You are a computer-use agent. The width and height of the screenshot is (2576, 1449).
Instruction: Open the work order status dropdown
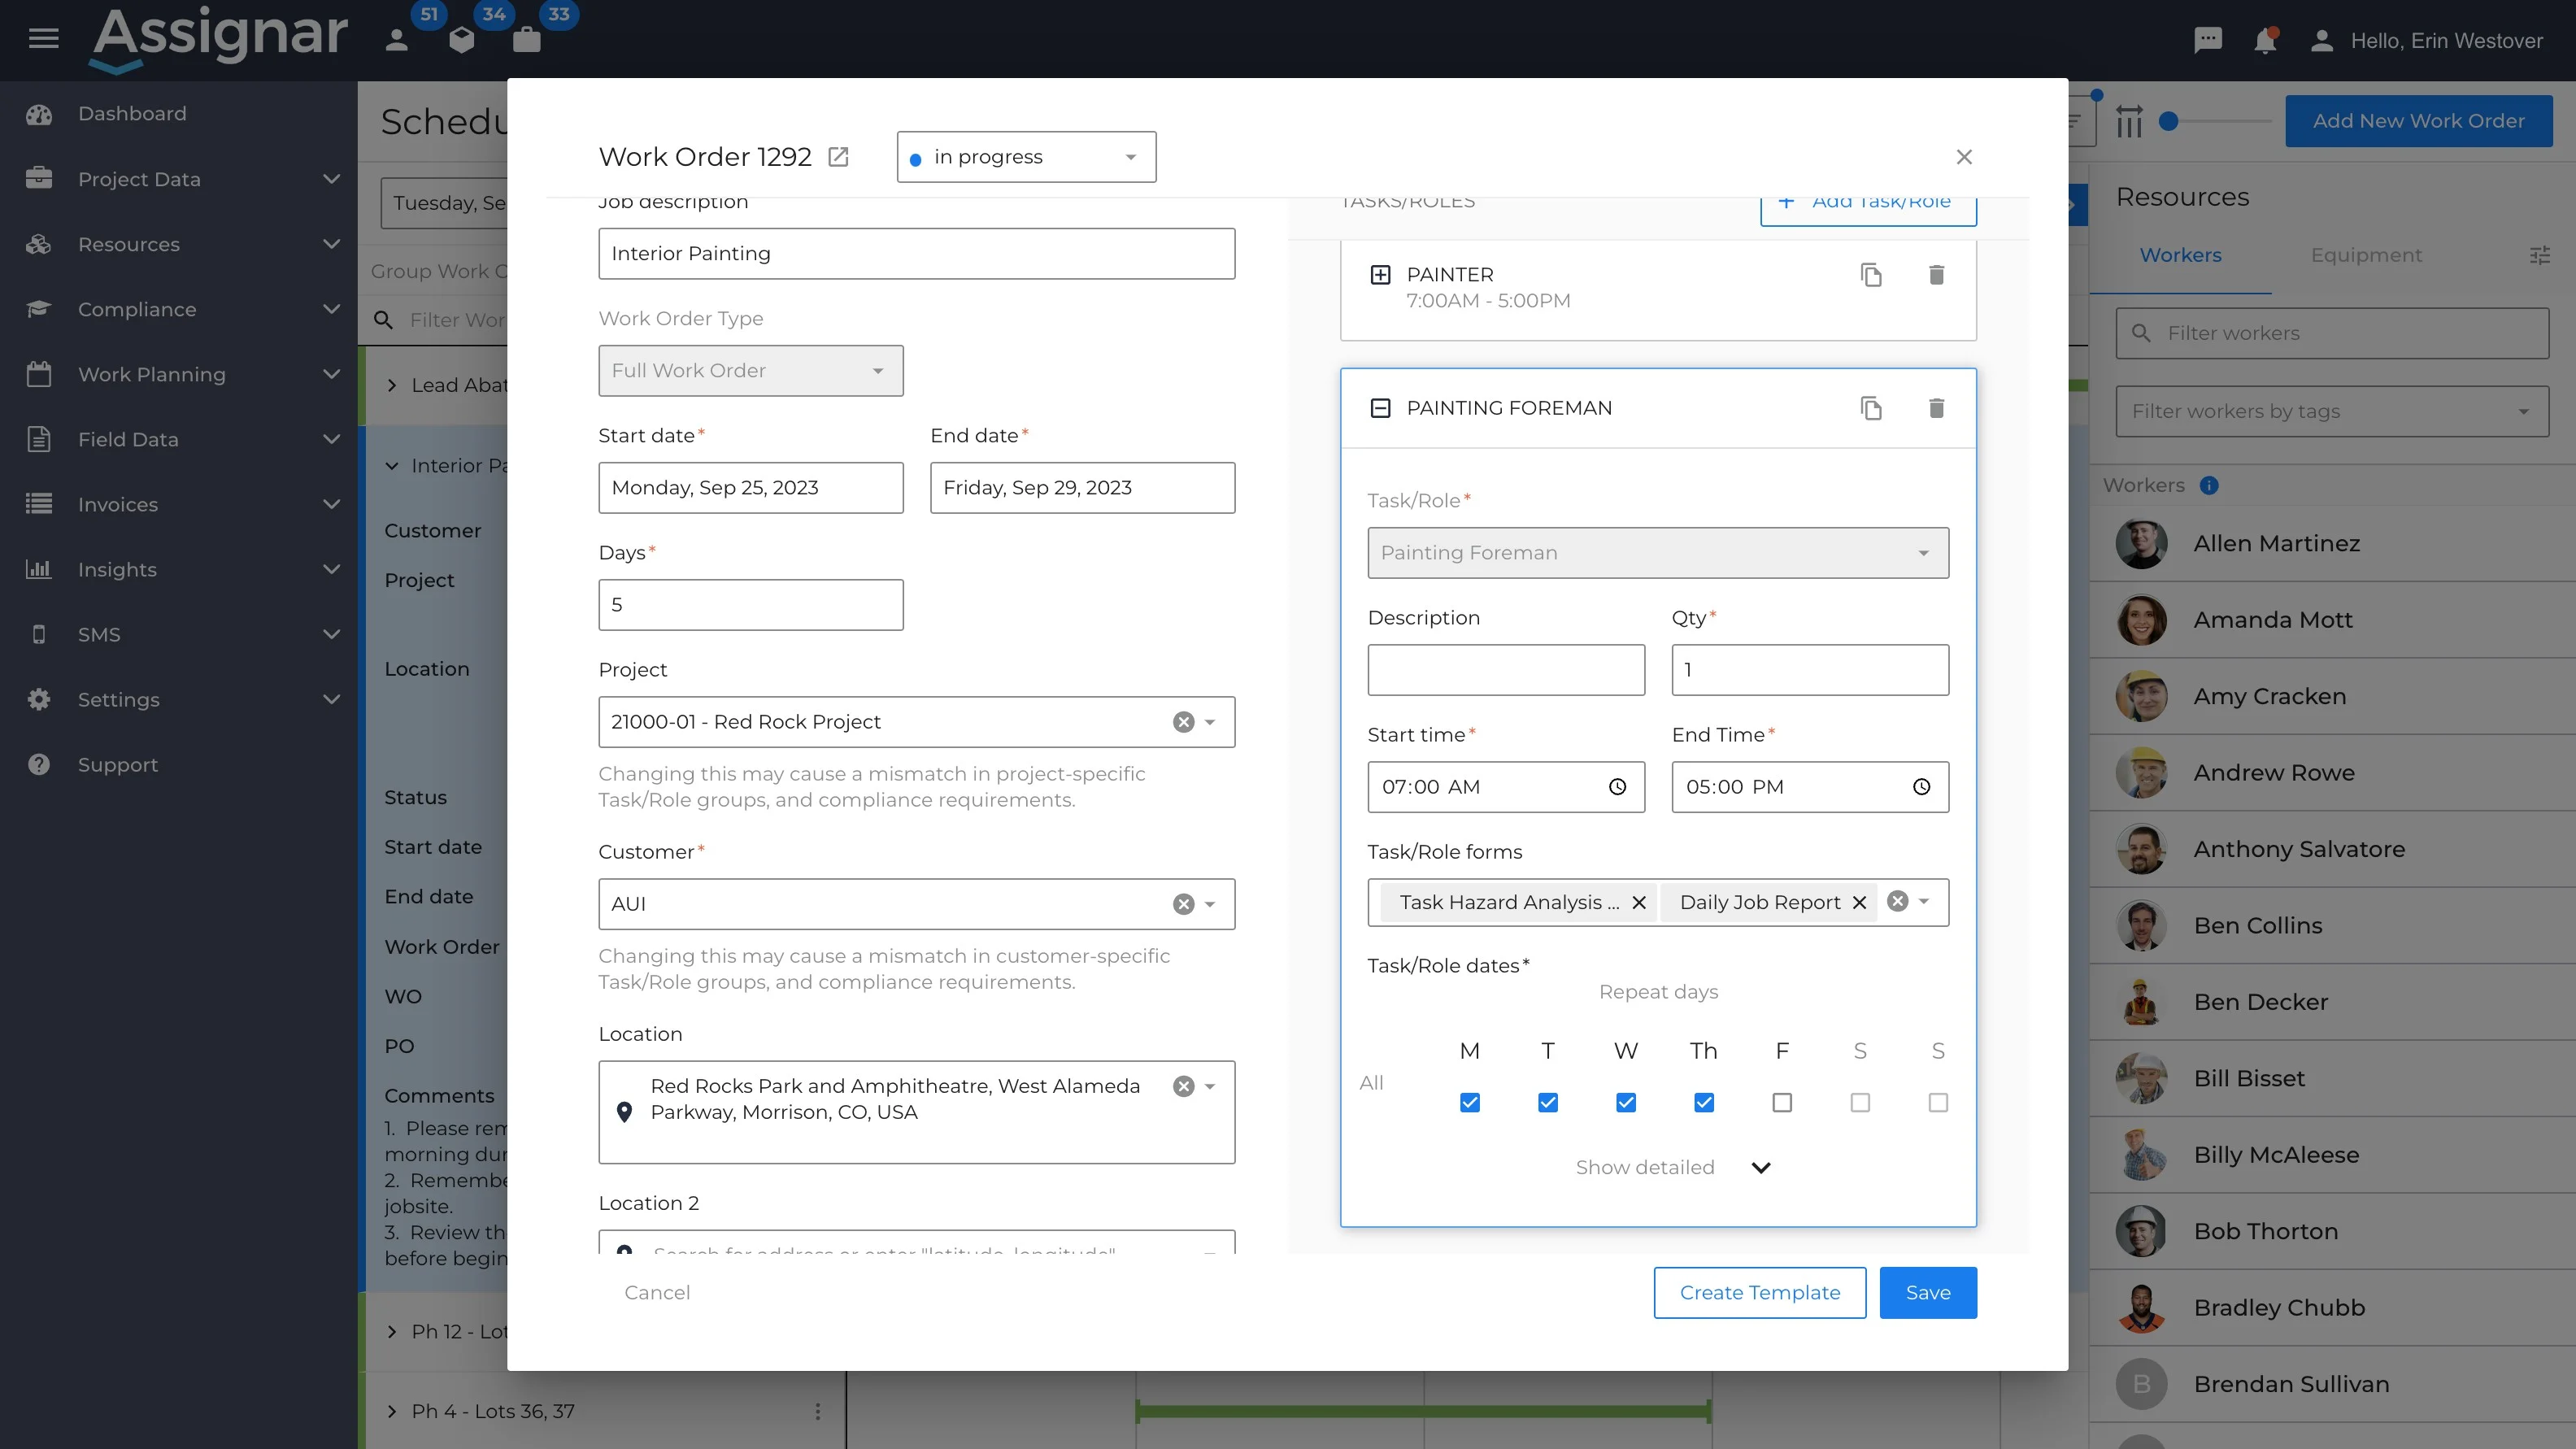1026,157
